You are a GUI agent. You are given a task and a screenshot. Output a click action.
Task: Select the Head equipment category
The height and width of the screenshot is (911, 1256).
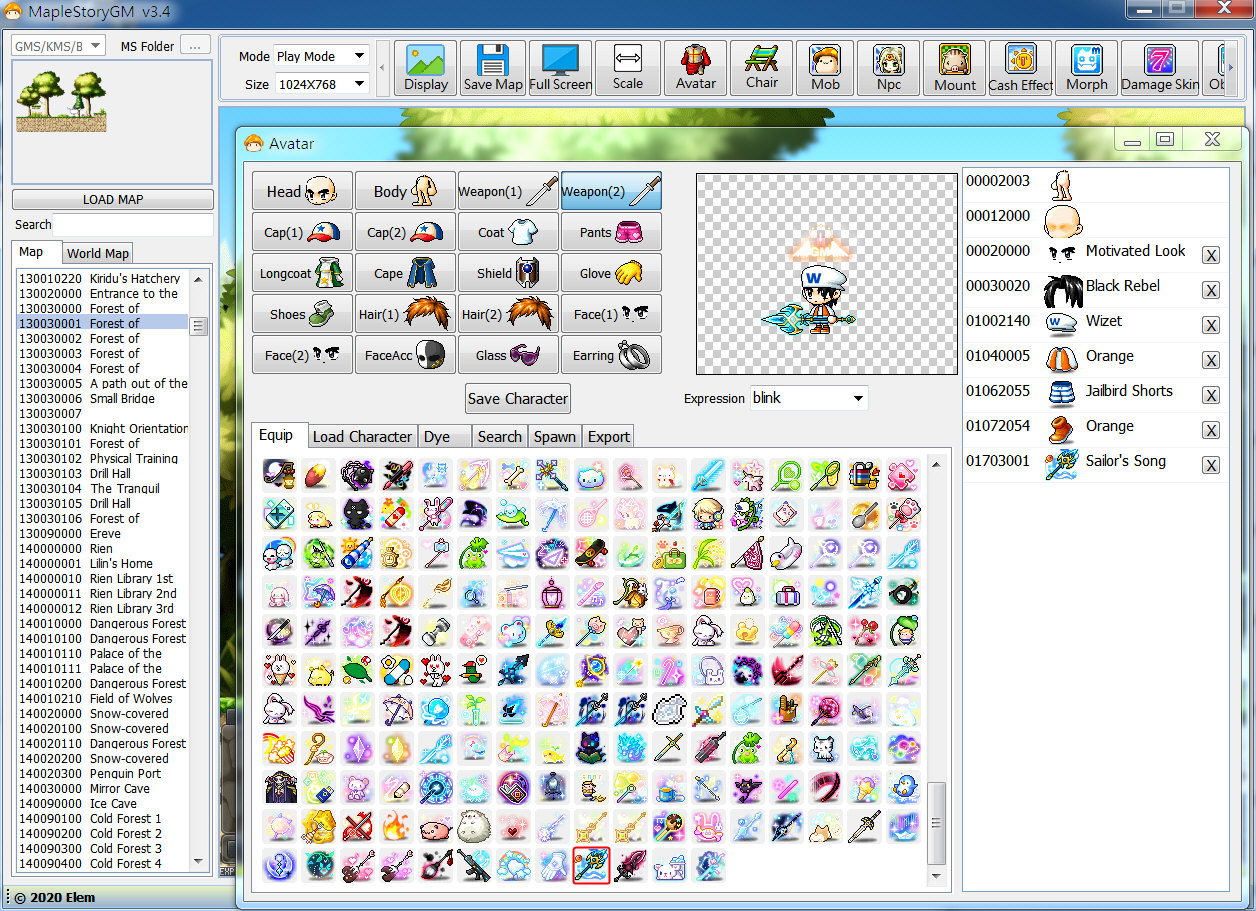(x=302, y=191)
